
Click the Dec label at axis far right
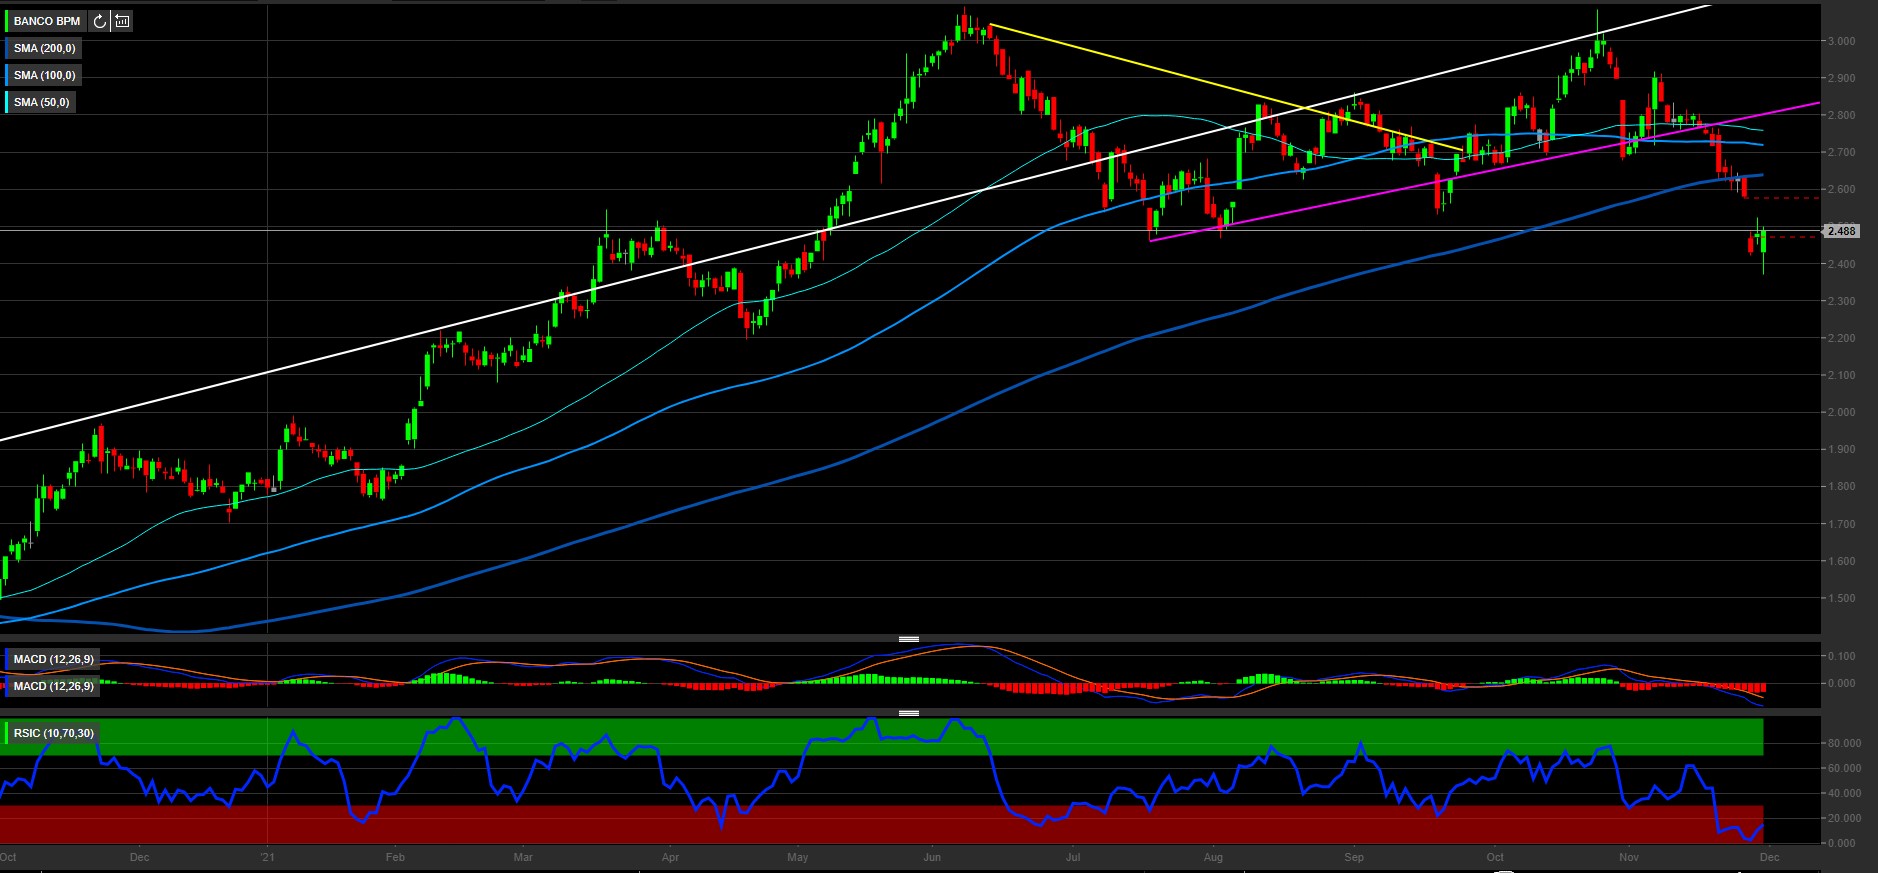coord(1770,857)
